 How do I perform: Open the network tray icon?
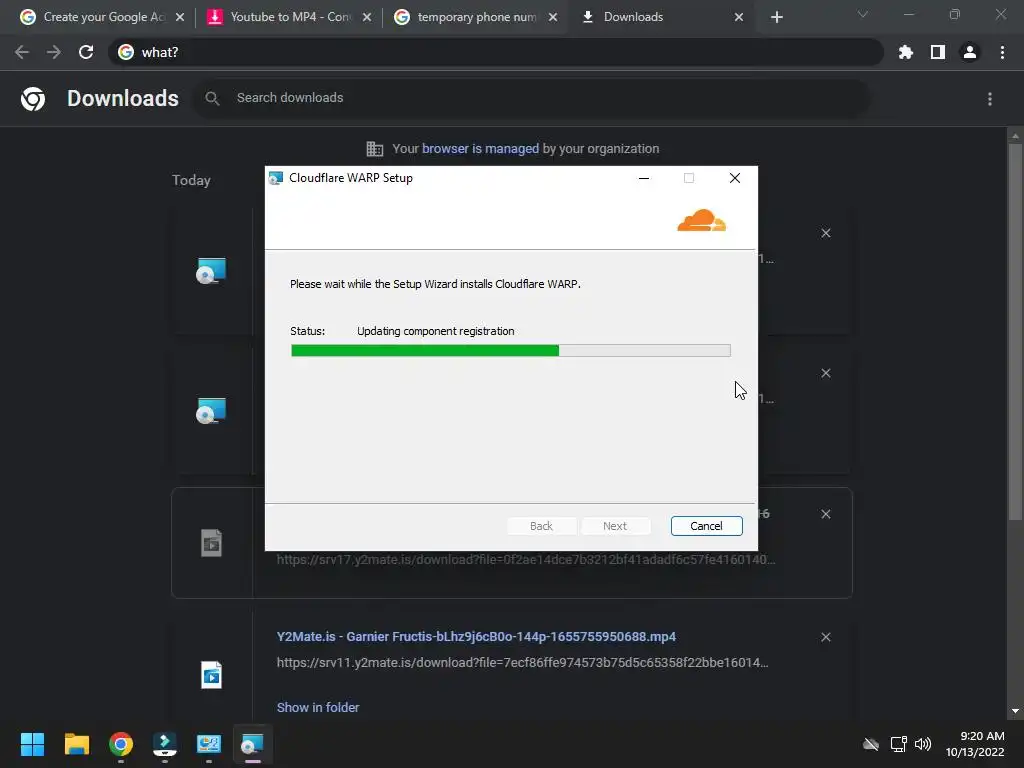(899, 744)
